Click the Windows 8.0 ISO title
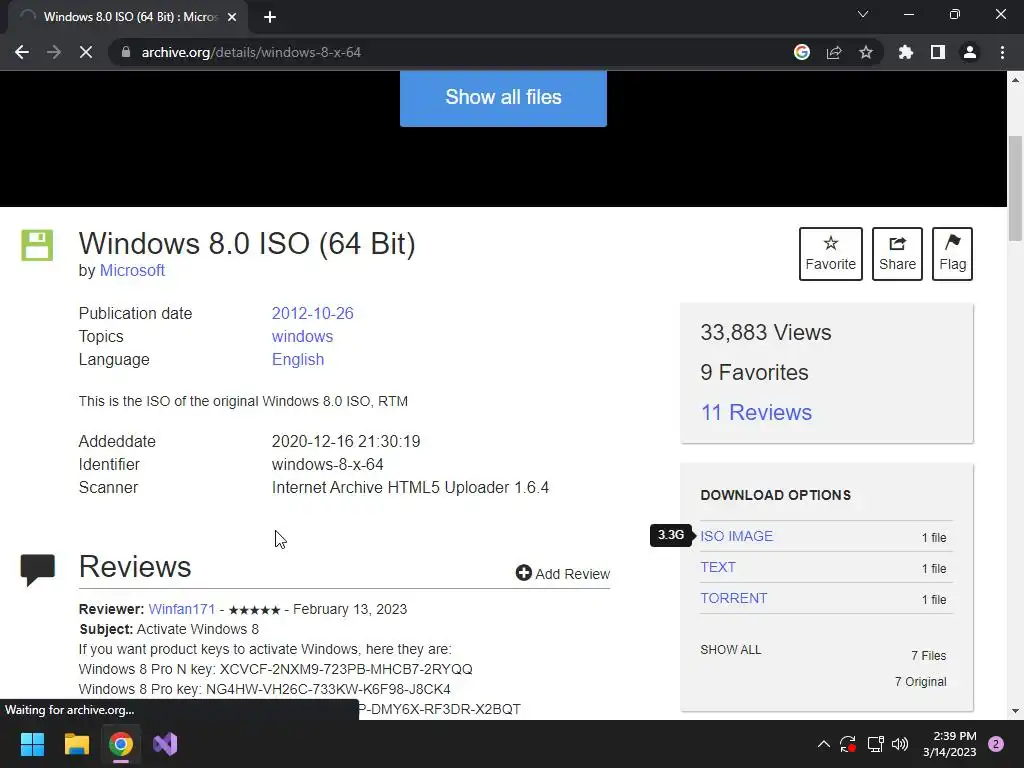The width and height of the screenshot is (1024, 768). pyautogui.click(x=247, y=244)
